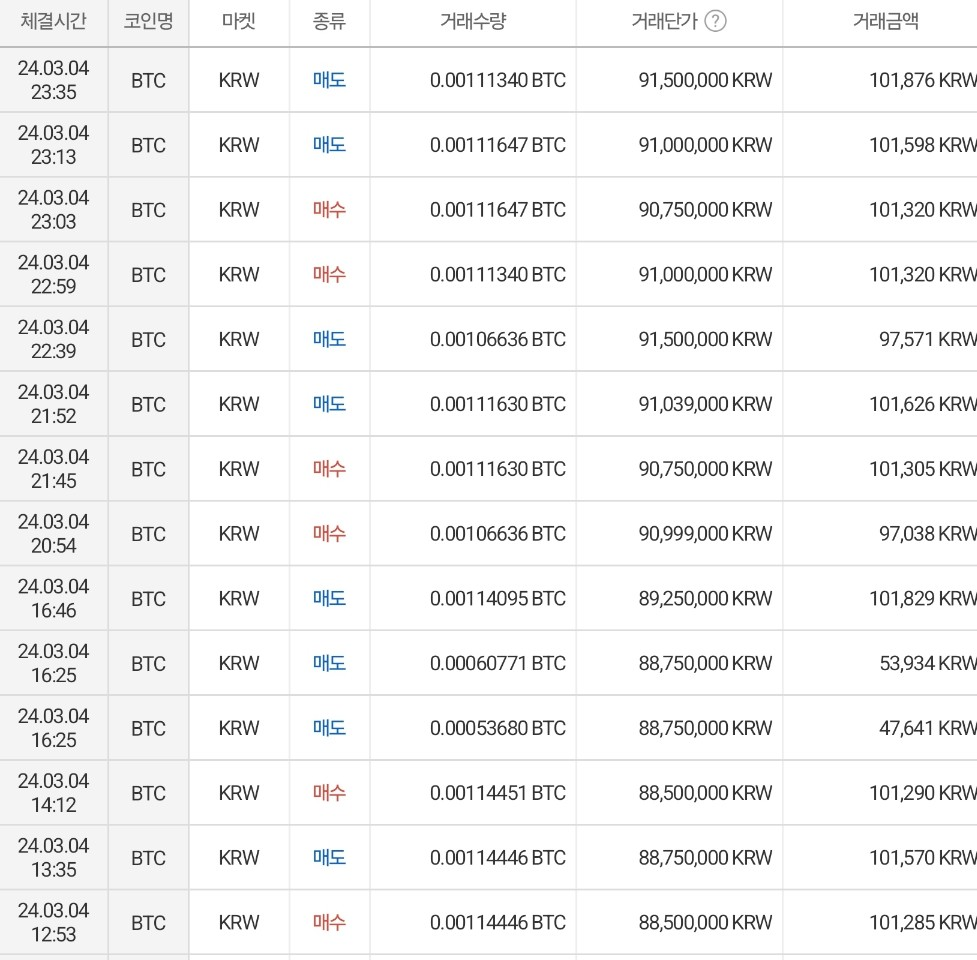Select the amount 101,626 KRW

pyautogui.click(x=923, y=404)
